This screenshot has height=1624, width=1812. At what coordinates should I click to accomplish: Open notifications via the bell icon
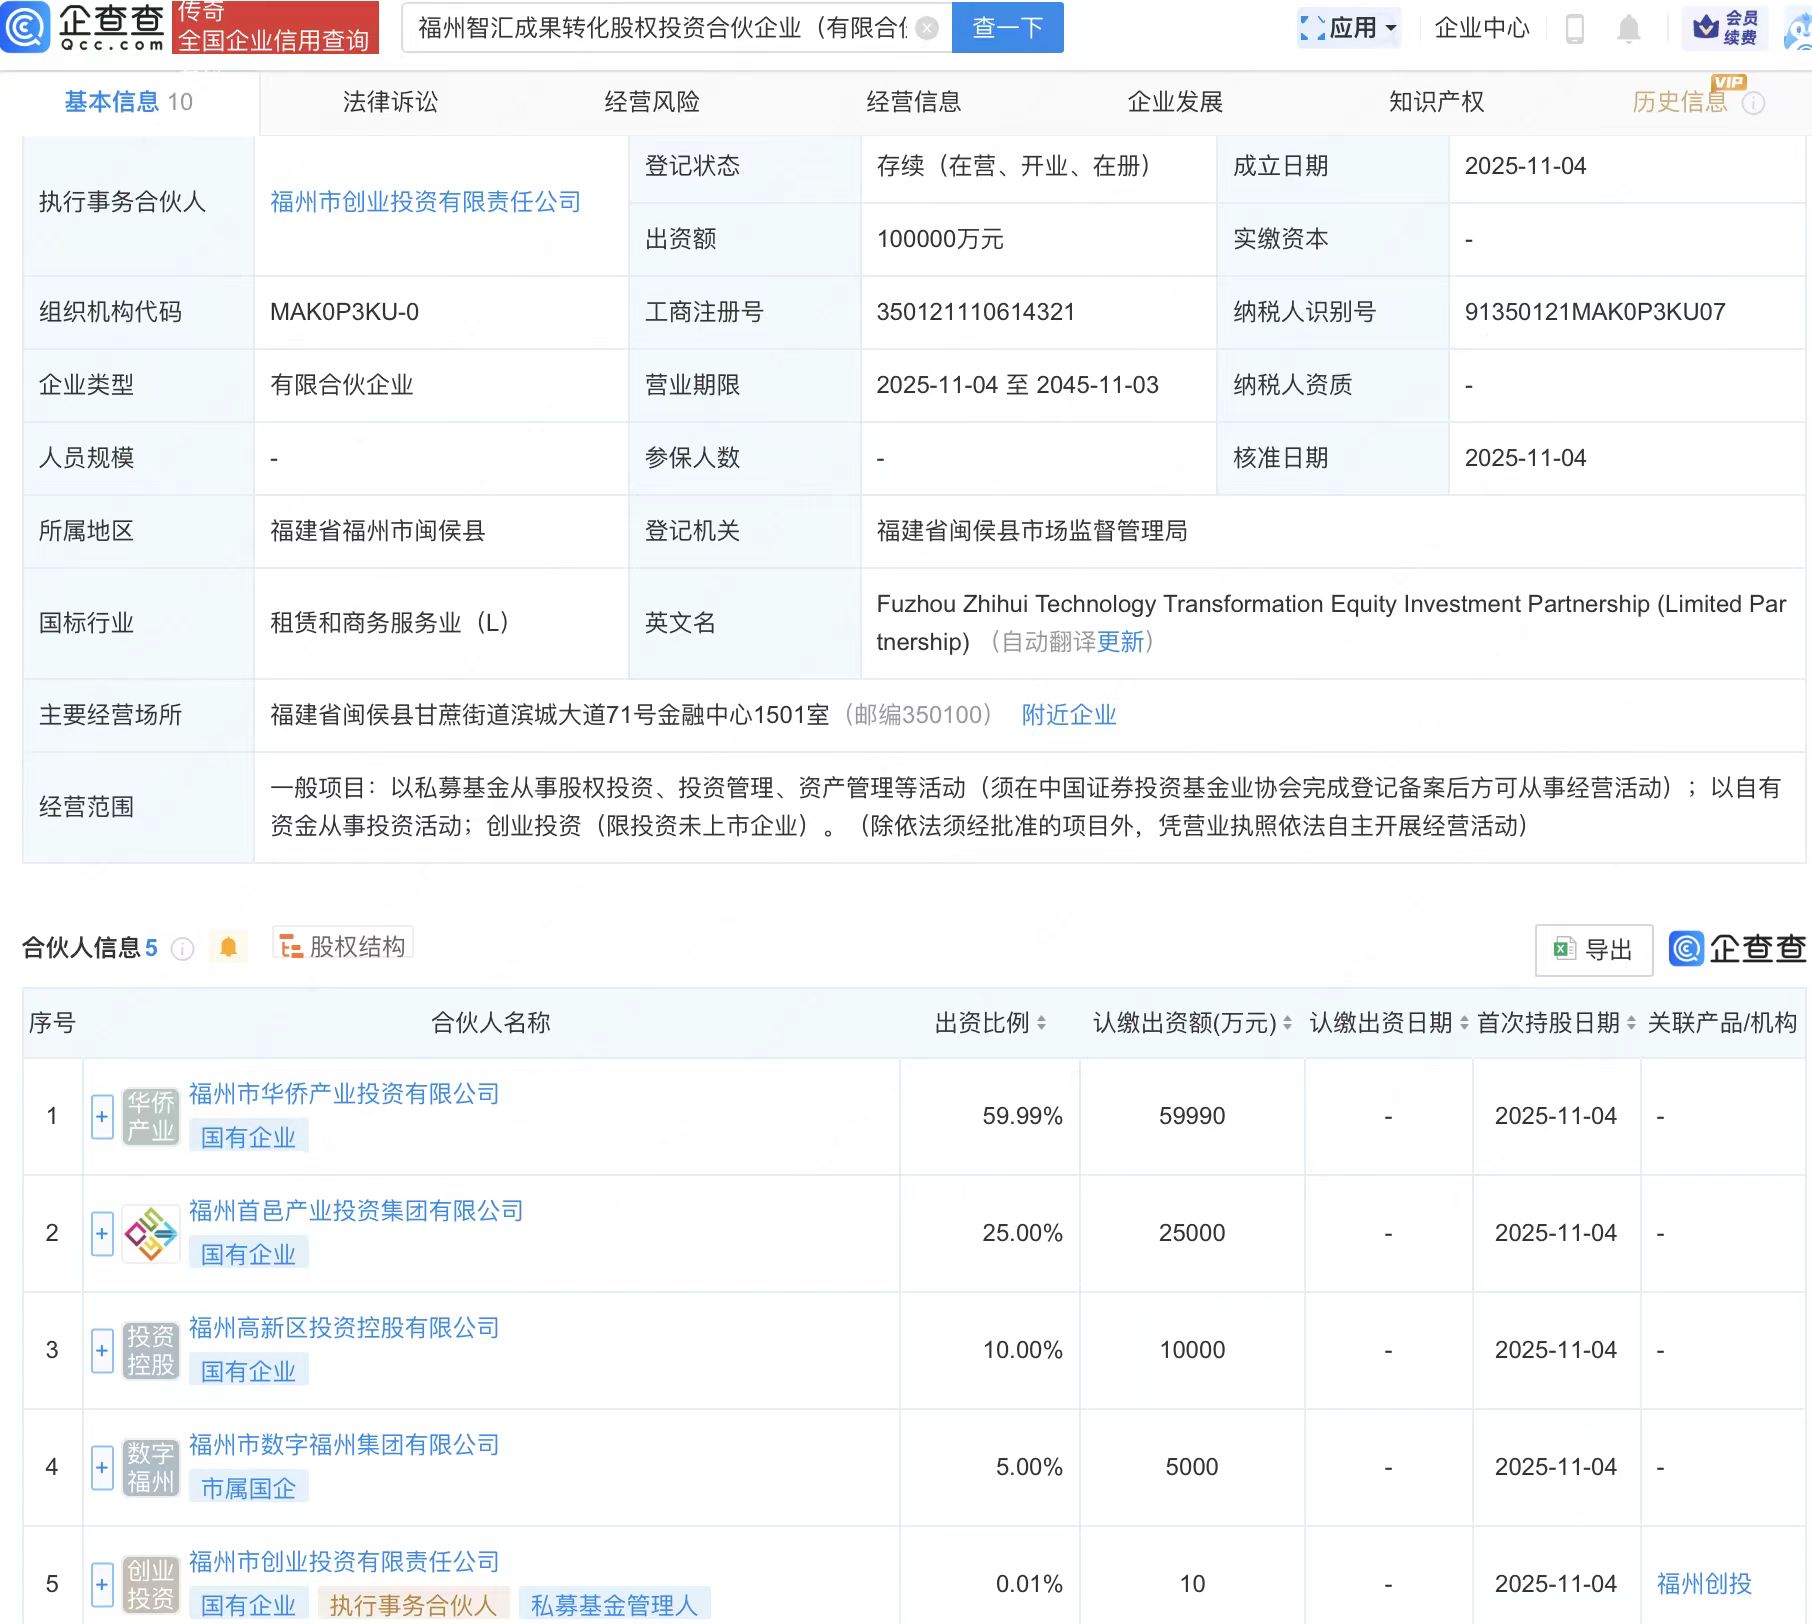1627,28
